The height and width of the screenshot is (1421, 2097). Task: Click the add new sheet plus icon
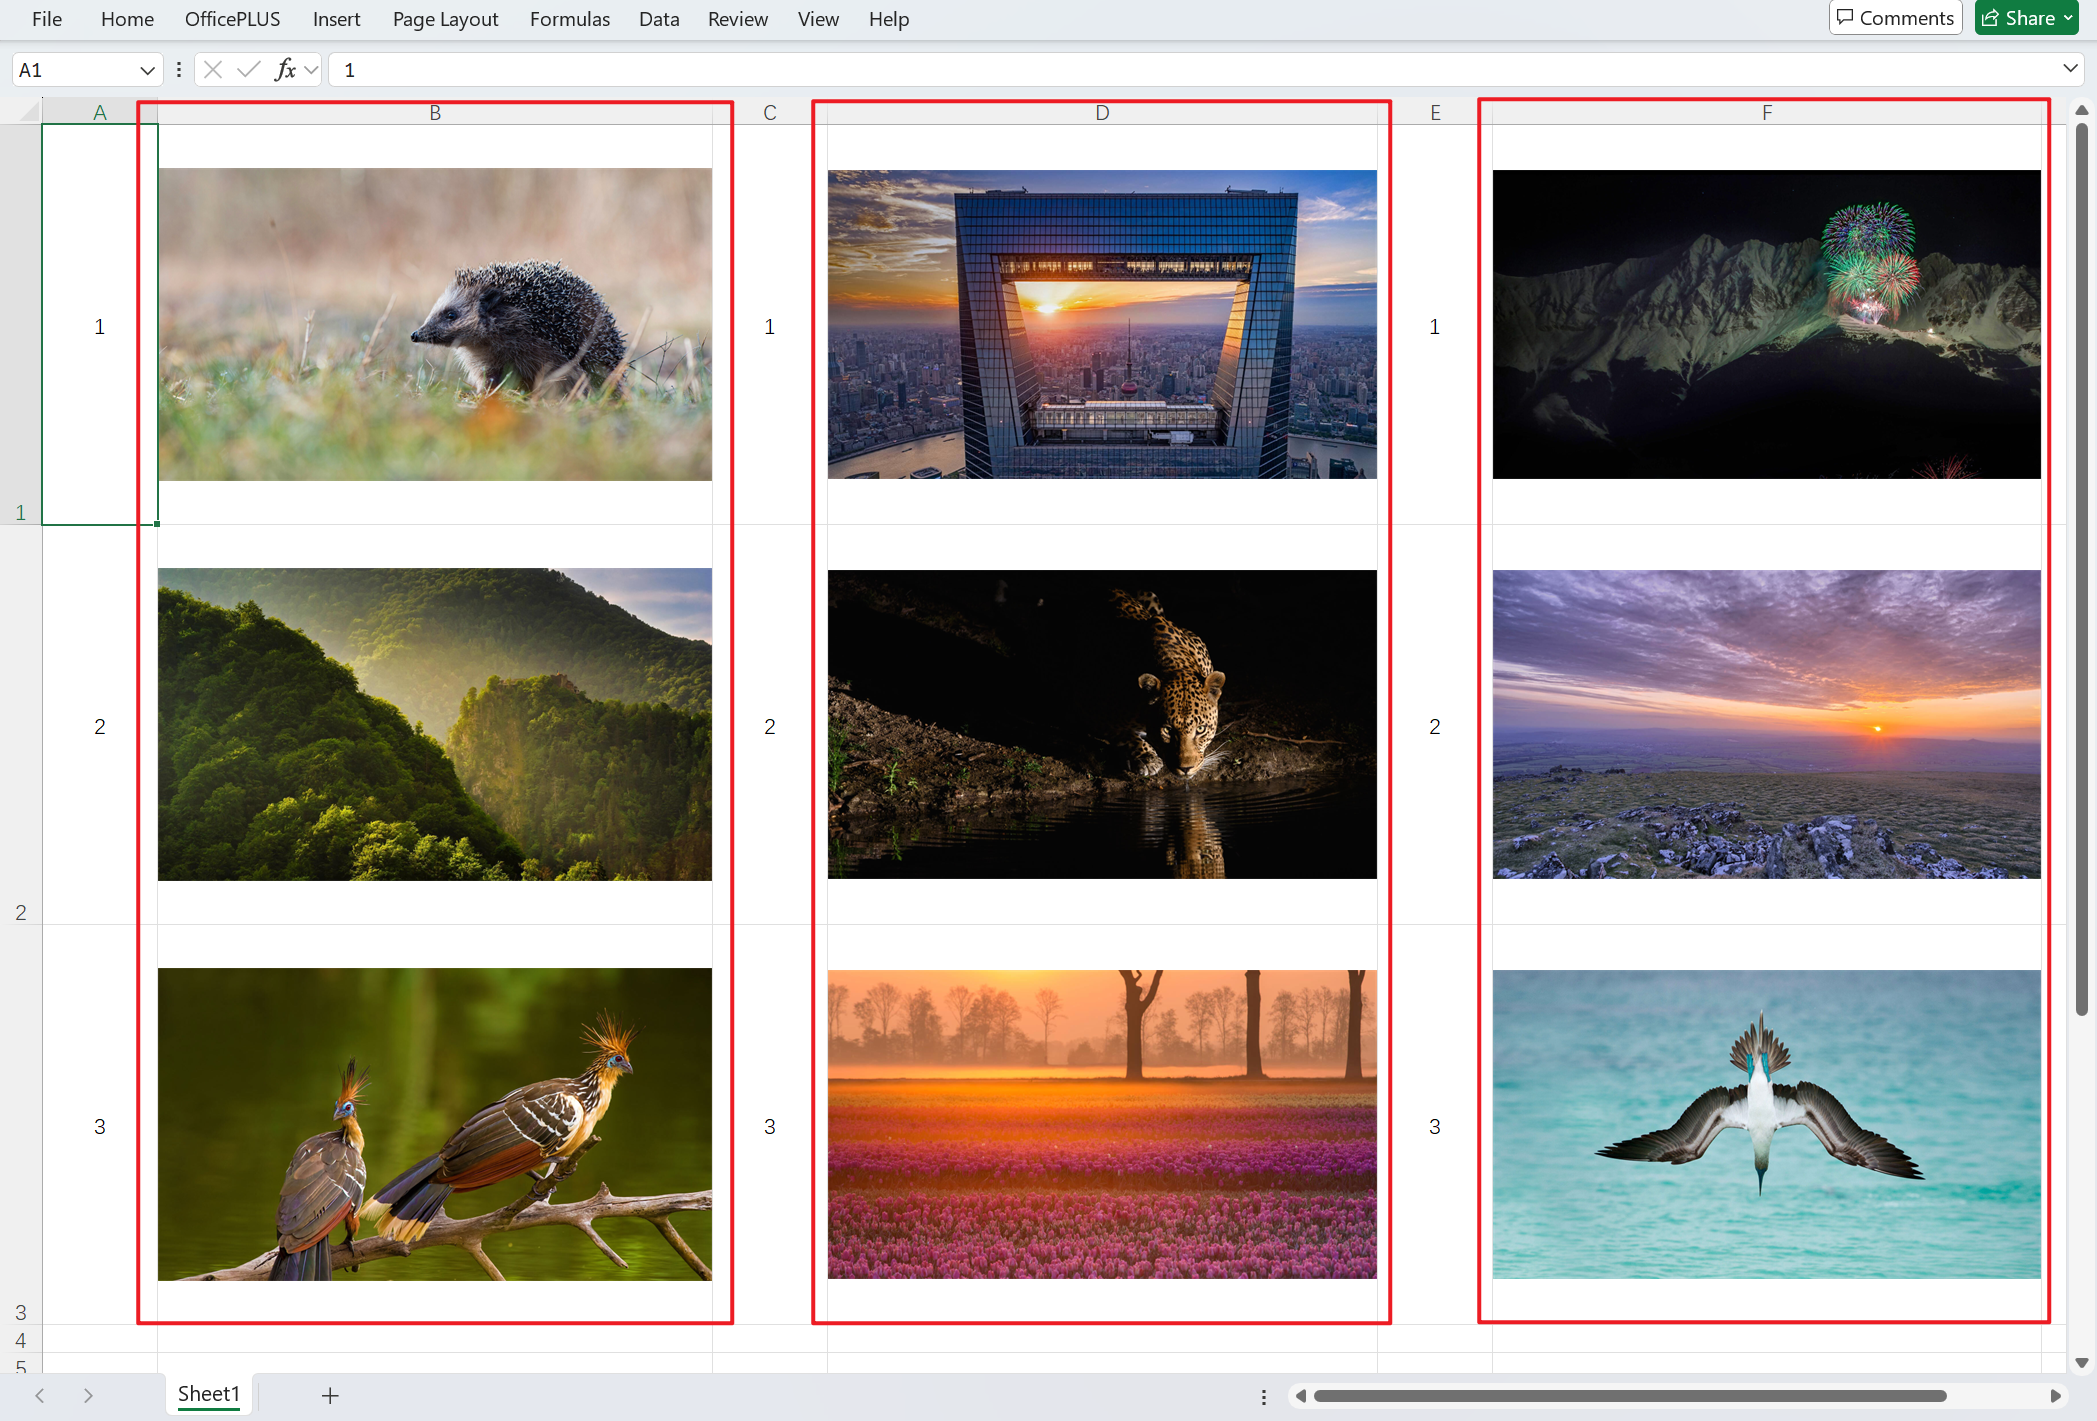(x=330, y=1395)
